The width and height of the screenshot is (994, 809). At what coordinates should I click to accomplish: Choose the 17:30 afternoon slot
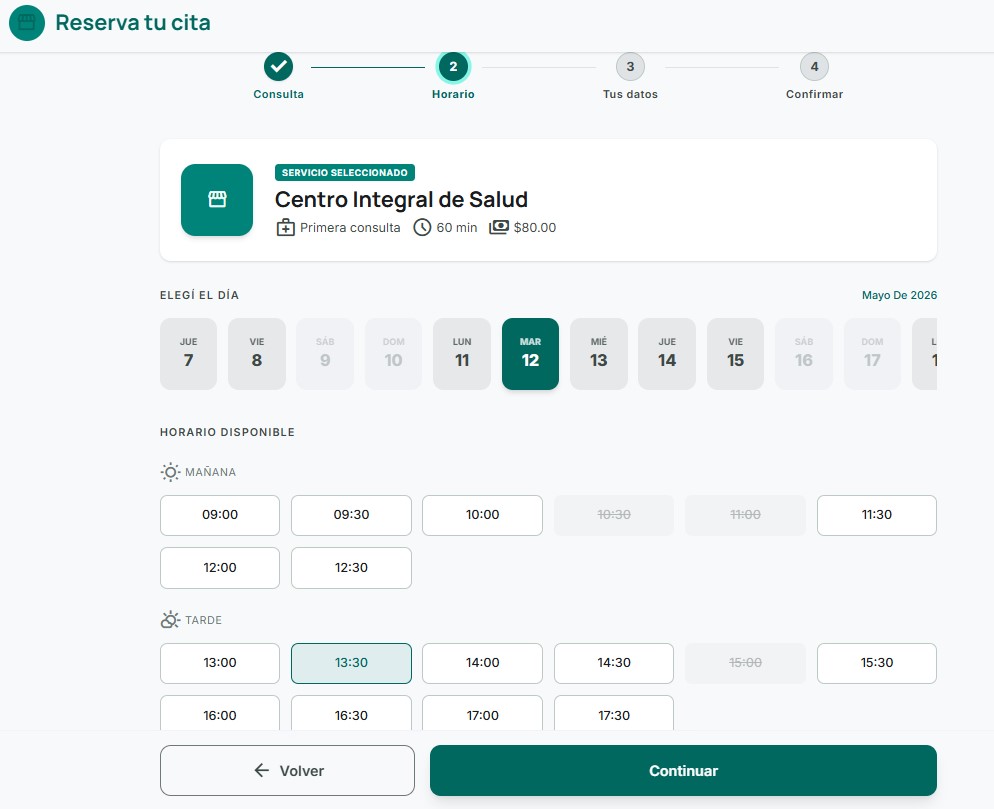[x=614, y=714]
